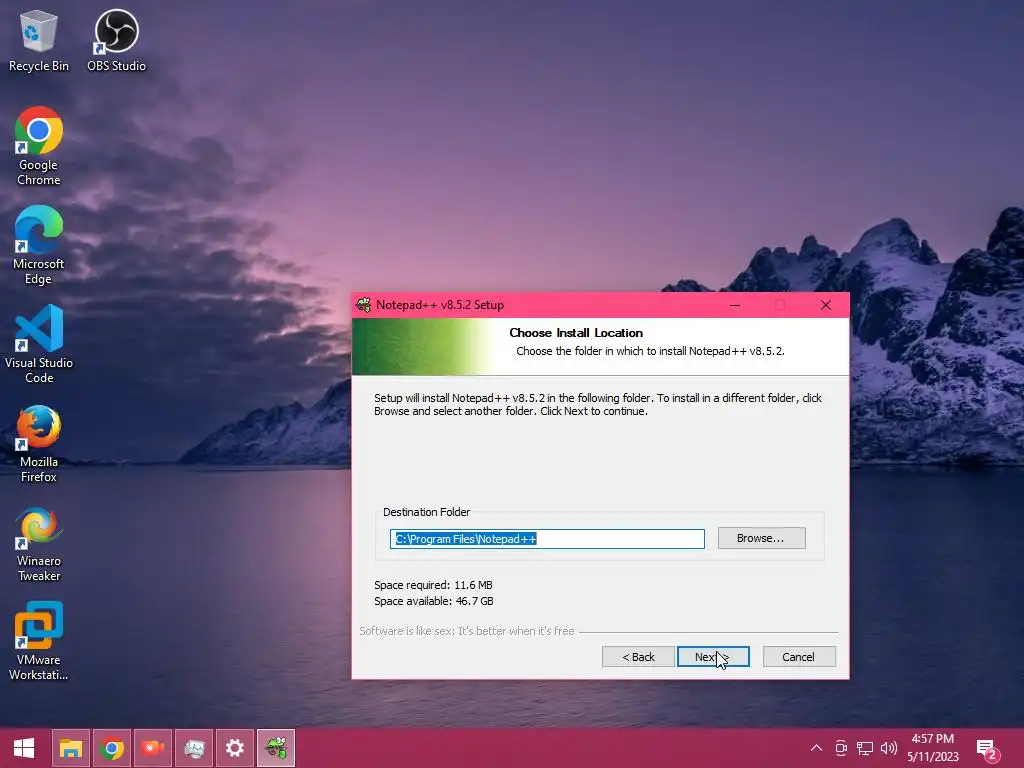Screen dimensions: 1024x768
Task: Open OBS Studio desktop shortcut
Action: pos(116,40)
